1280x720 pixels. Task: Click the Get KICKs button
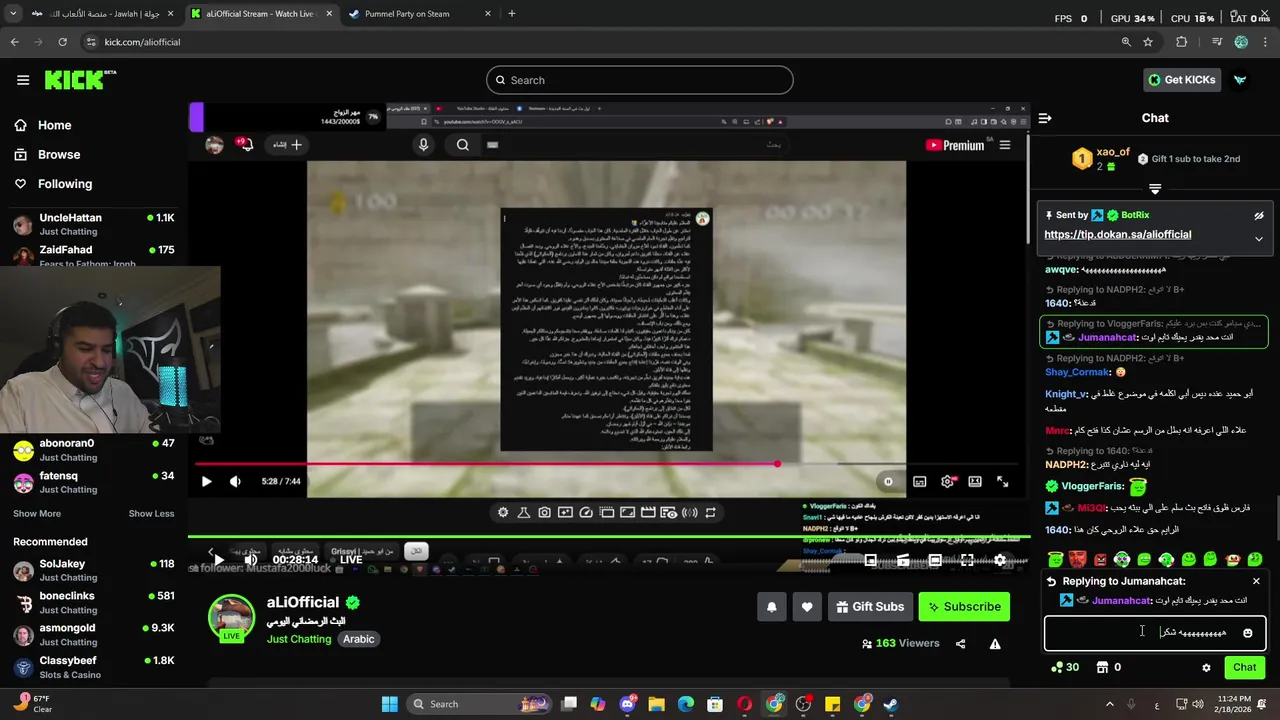pyautogui.click(x=1182, y=80)
